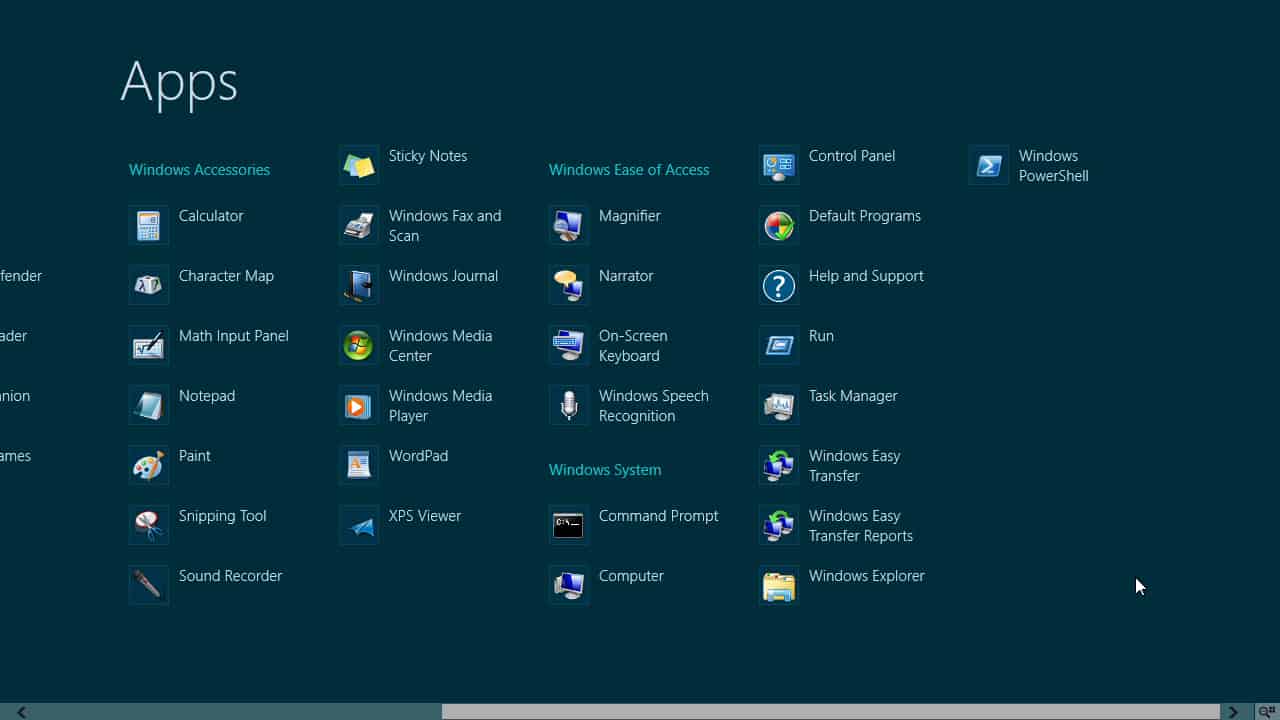Click the "Windows Media Player" label
Image resolution: width=1280 pixels, height=720 pixels.
[440, 406]
